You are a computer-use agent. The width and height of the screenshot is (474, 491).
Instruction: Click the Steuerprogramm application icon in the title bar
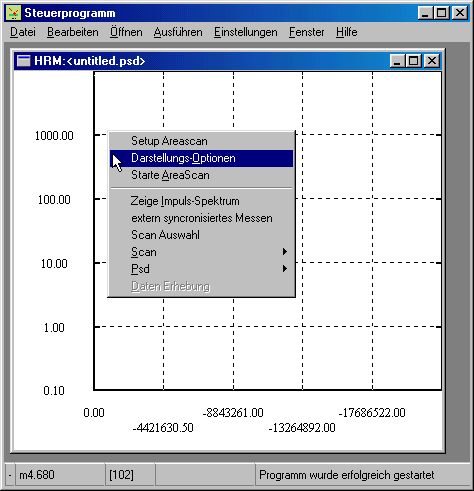[x=14, y=13]
